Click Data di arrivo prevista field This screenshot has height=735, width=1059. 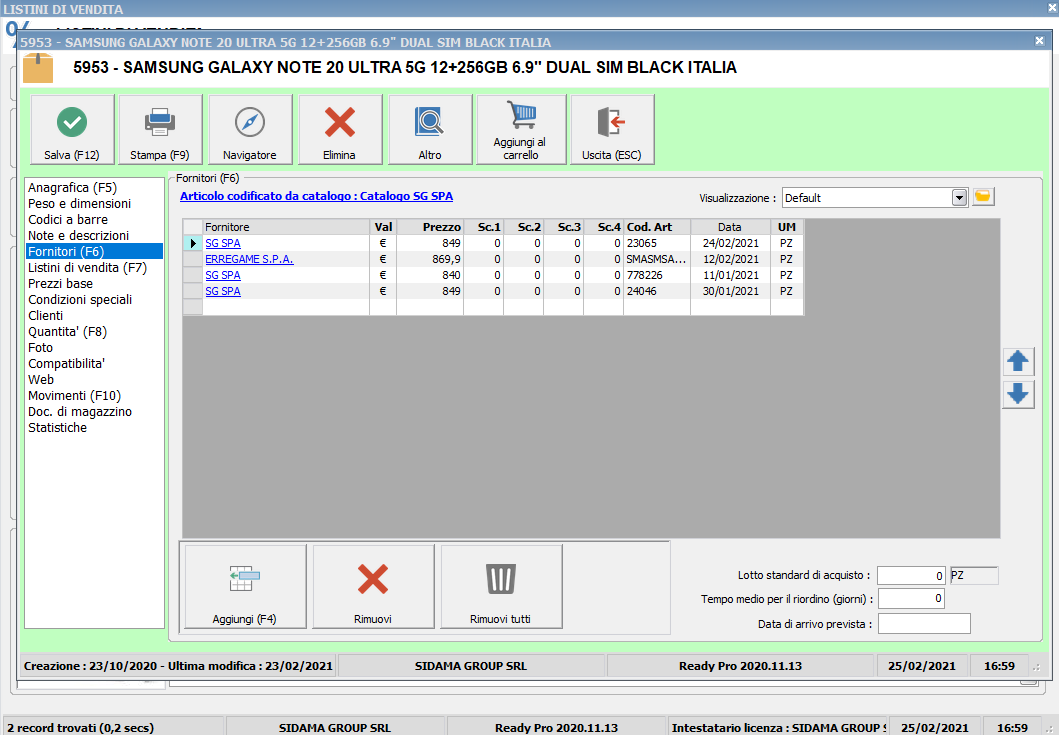(924, 624)
